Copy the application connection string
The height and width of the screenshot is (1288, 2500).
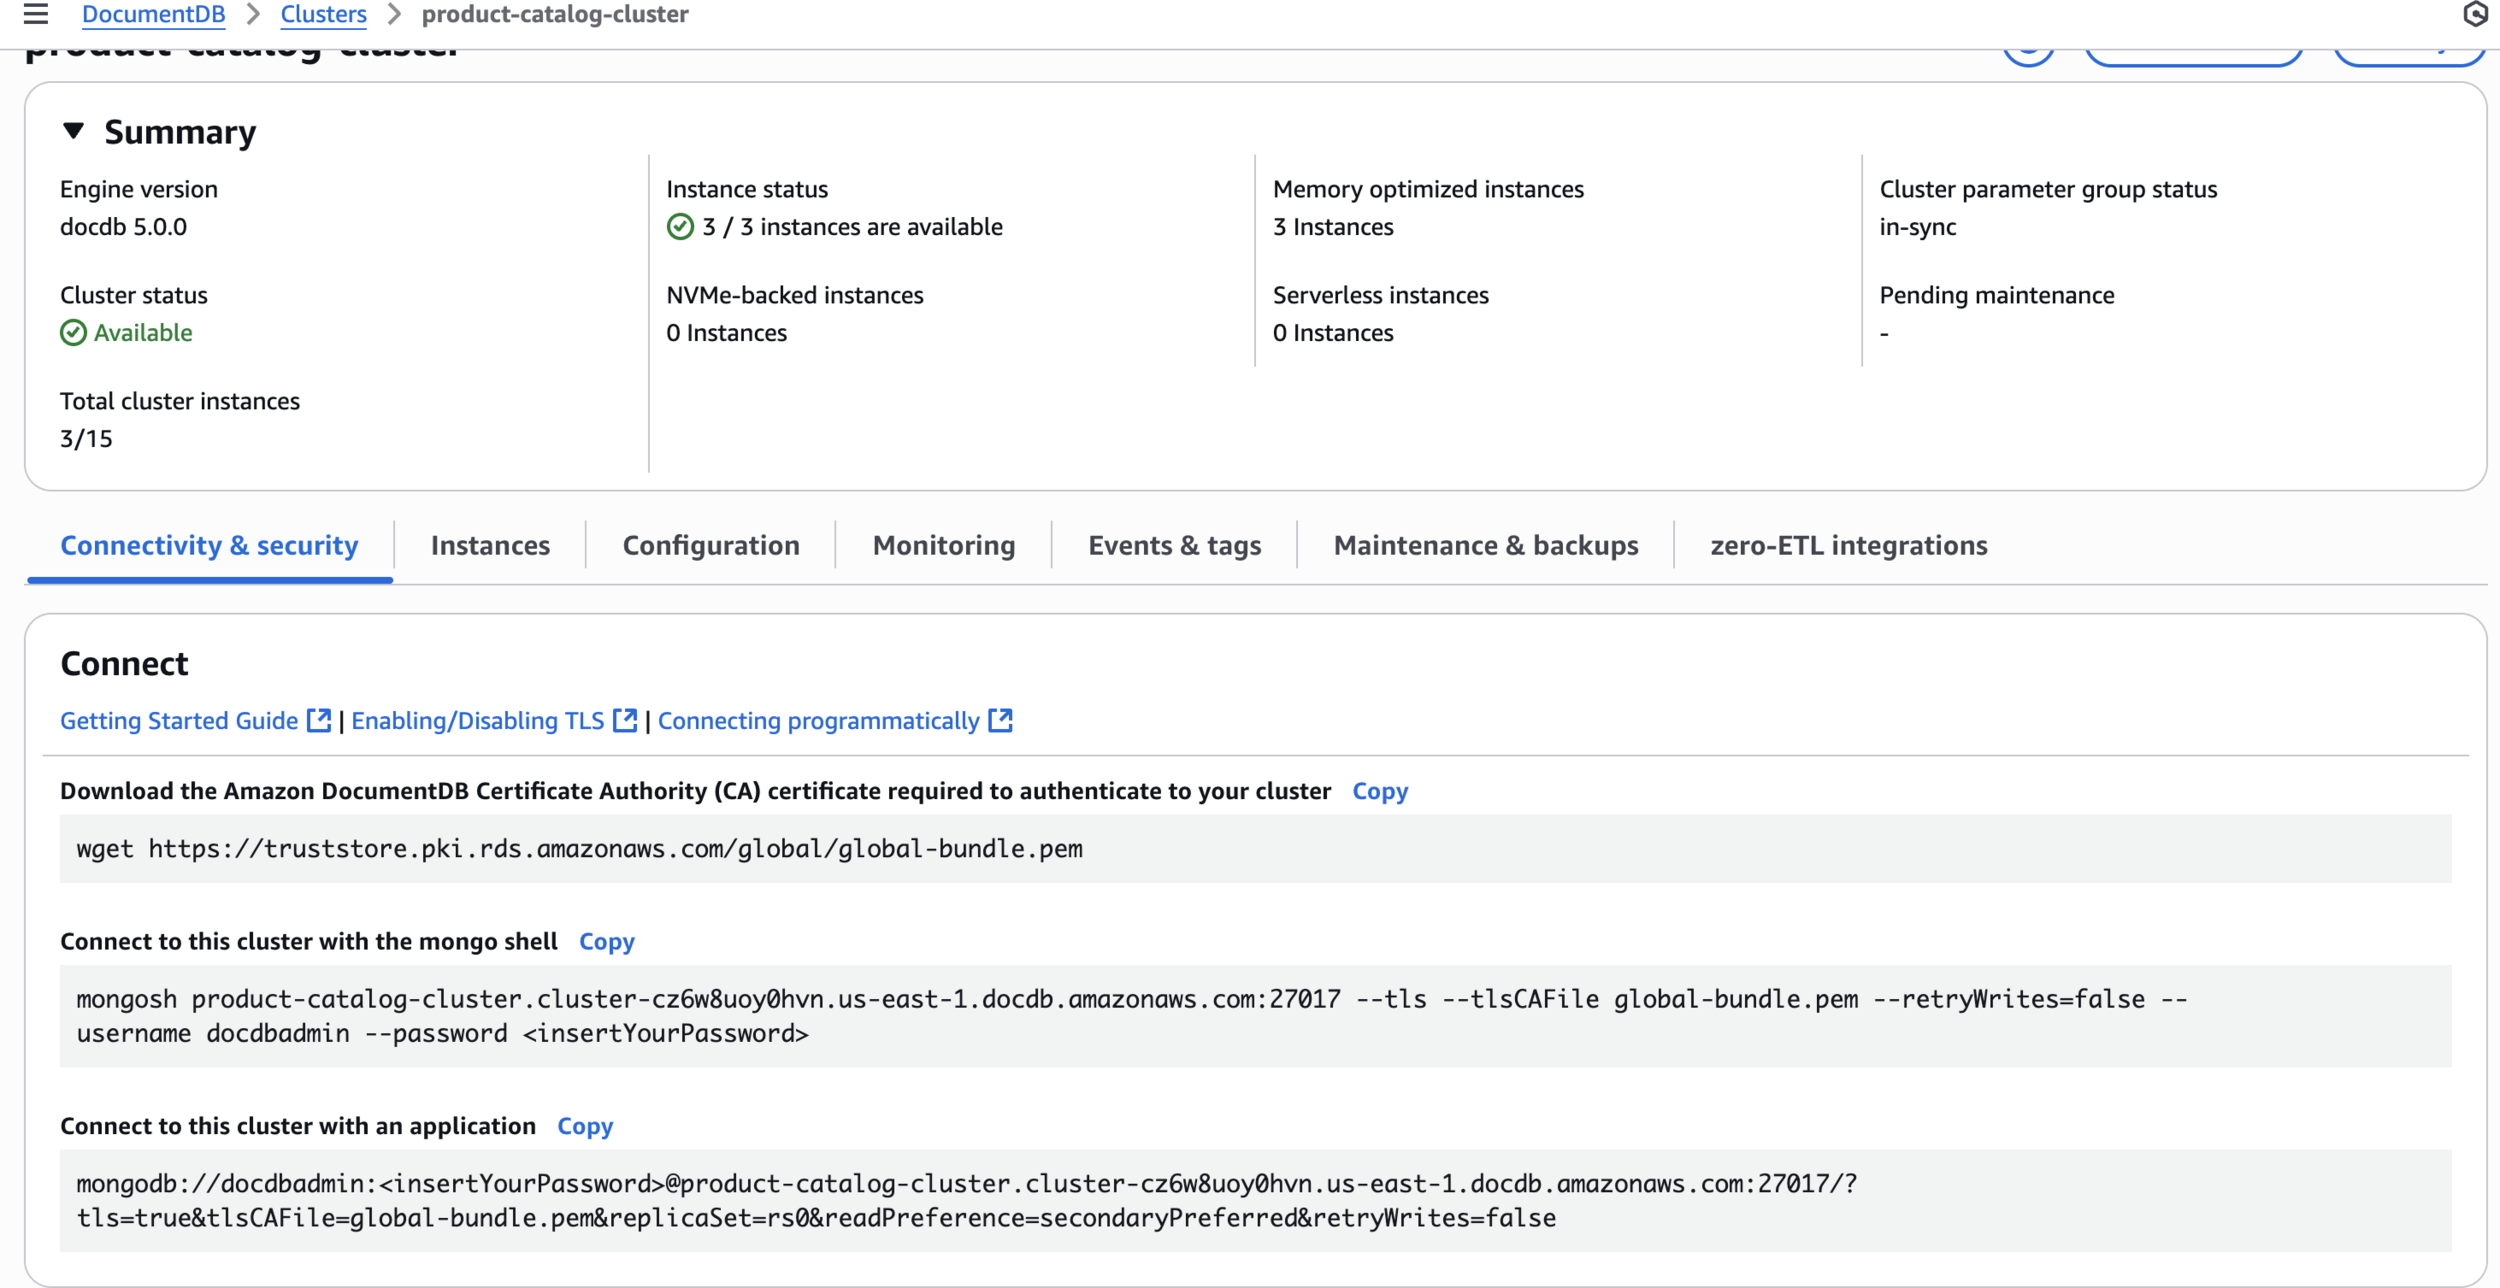click(x=585, y=1126)
